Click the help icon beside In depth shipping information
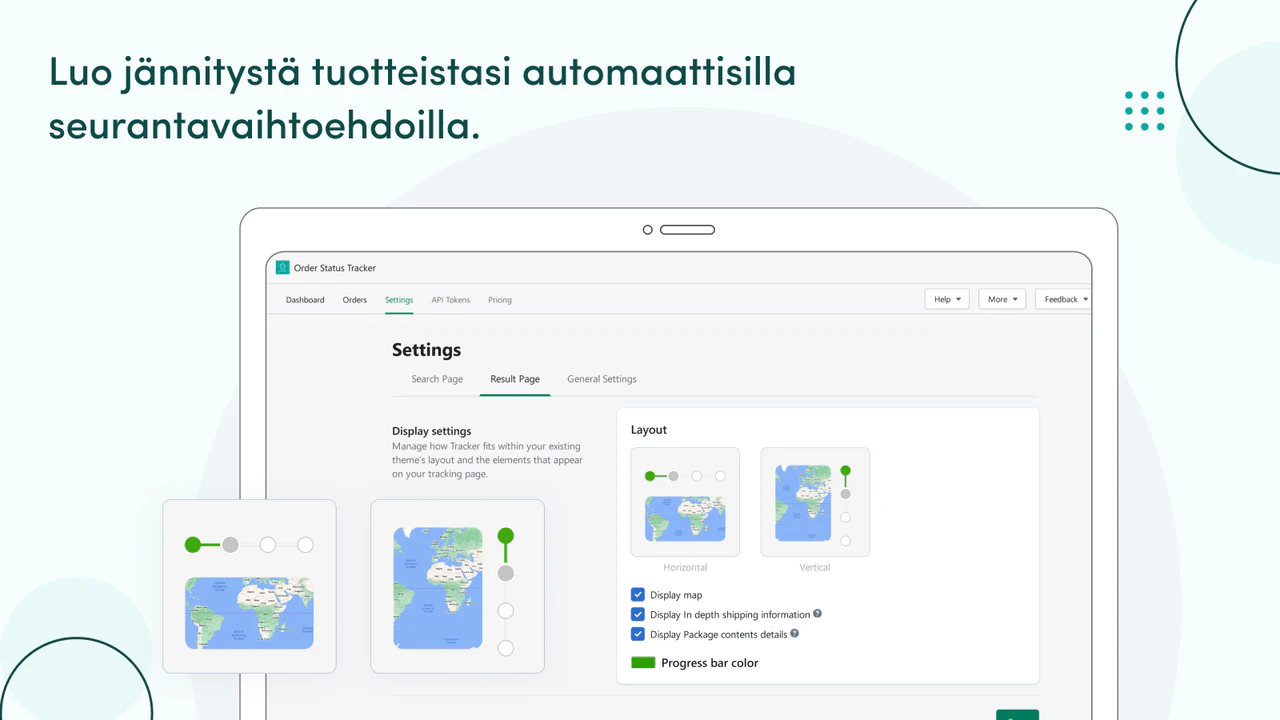 [817, 614]
